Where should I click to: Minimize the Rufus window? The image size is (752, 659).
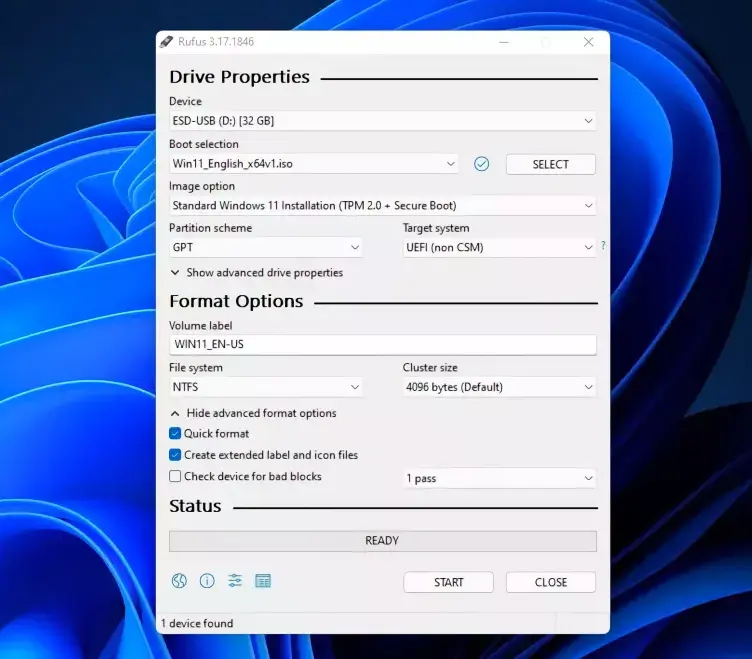click(504, 42)
